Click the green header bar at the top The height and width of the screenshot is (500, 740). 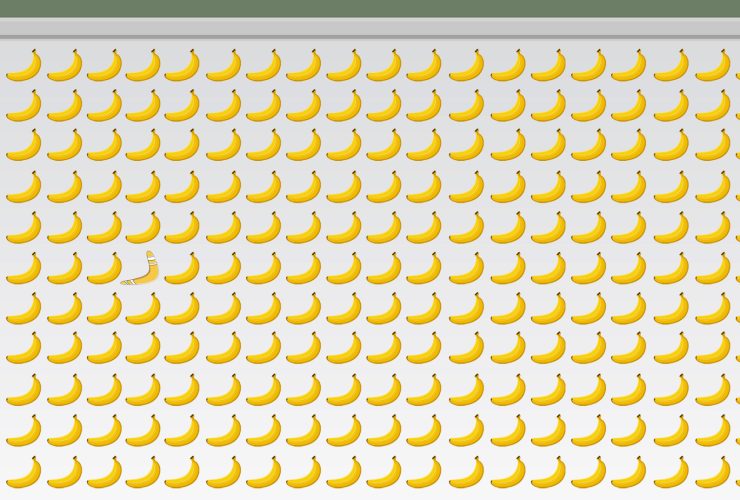[x=370, y=8]
